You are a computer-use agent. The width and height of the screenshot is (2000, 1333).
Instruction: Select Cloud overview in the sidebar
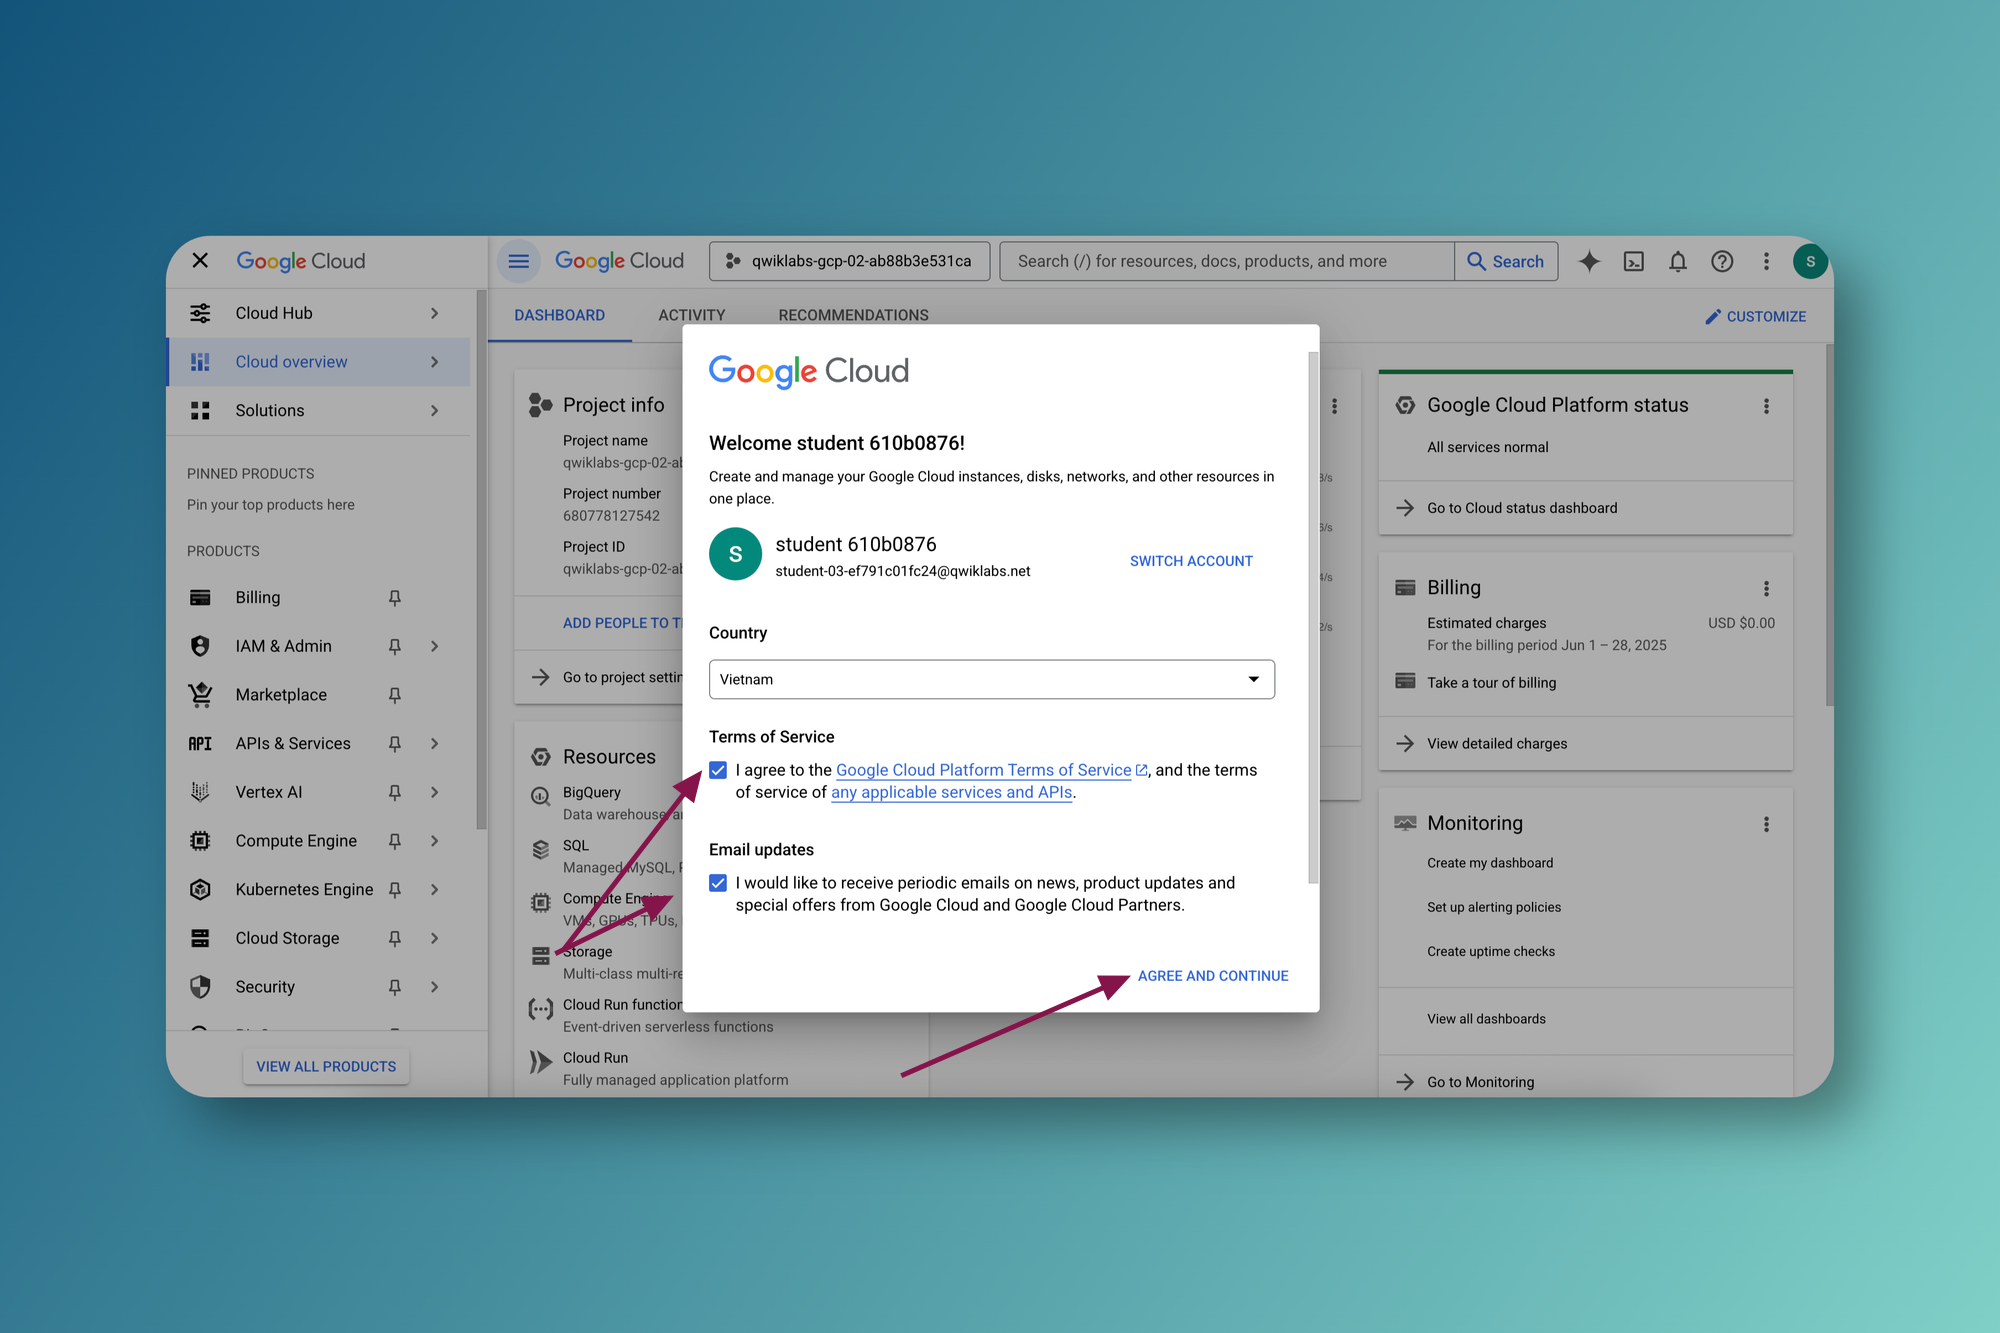pos(318,362)
